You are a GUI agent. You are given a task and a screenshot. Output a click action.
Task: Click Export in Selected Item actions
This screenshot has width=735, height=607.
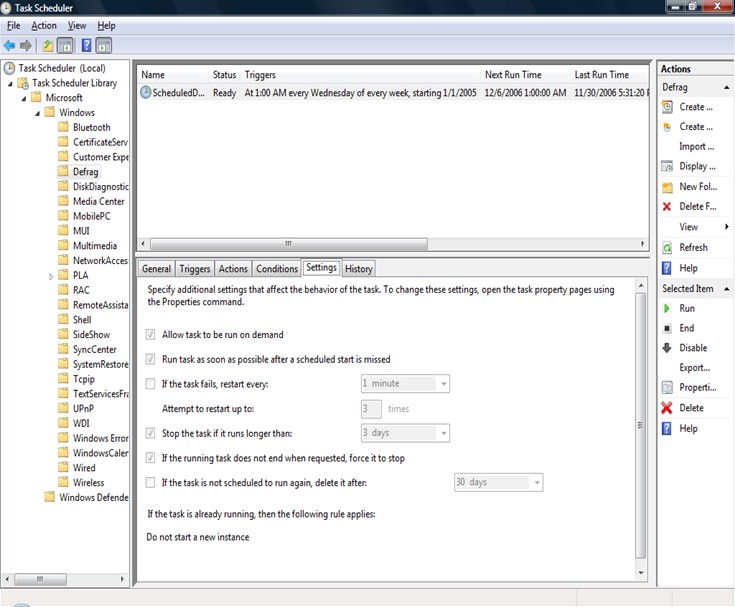(695, 367)
